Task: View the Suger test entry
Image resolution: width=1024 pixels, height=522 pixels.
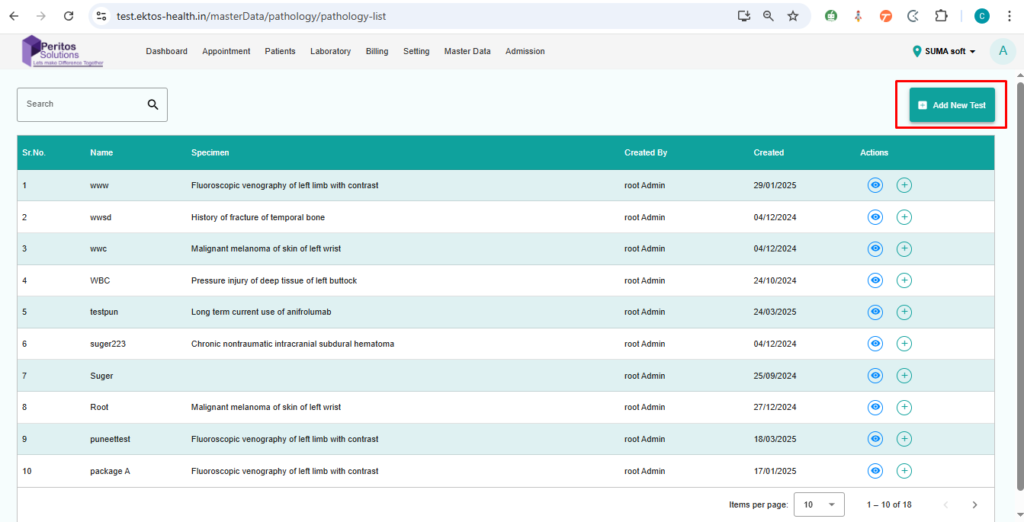Action: [875, 376]
